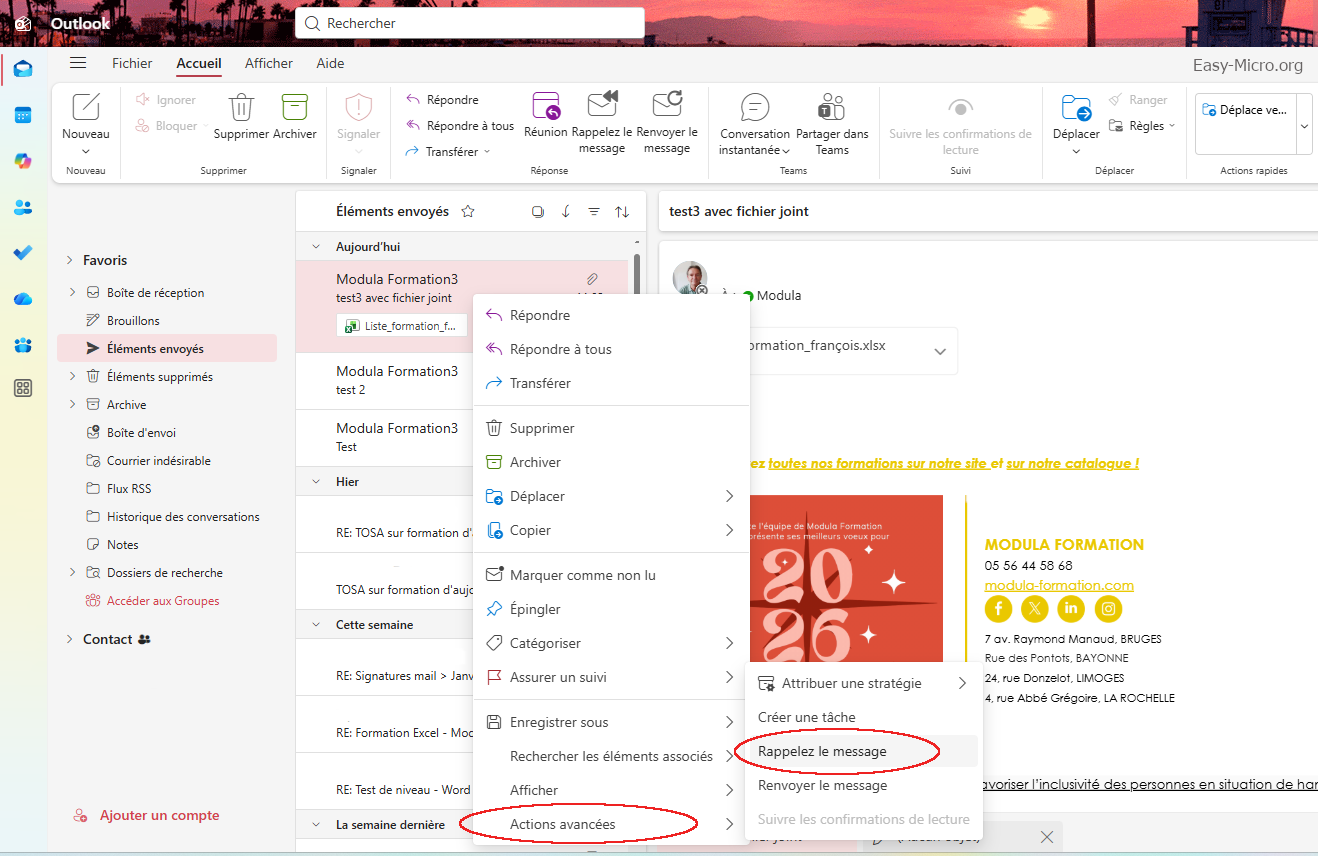Open the OneDrive icon in left sidebar
This screenshot has height=856, width=1318.
23,299
